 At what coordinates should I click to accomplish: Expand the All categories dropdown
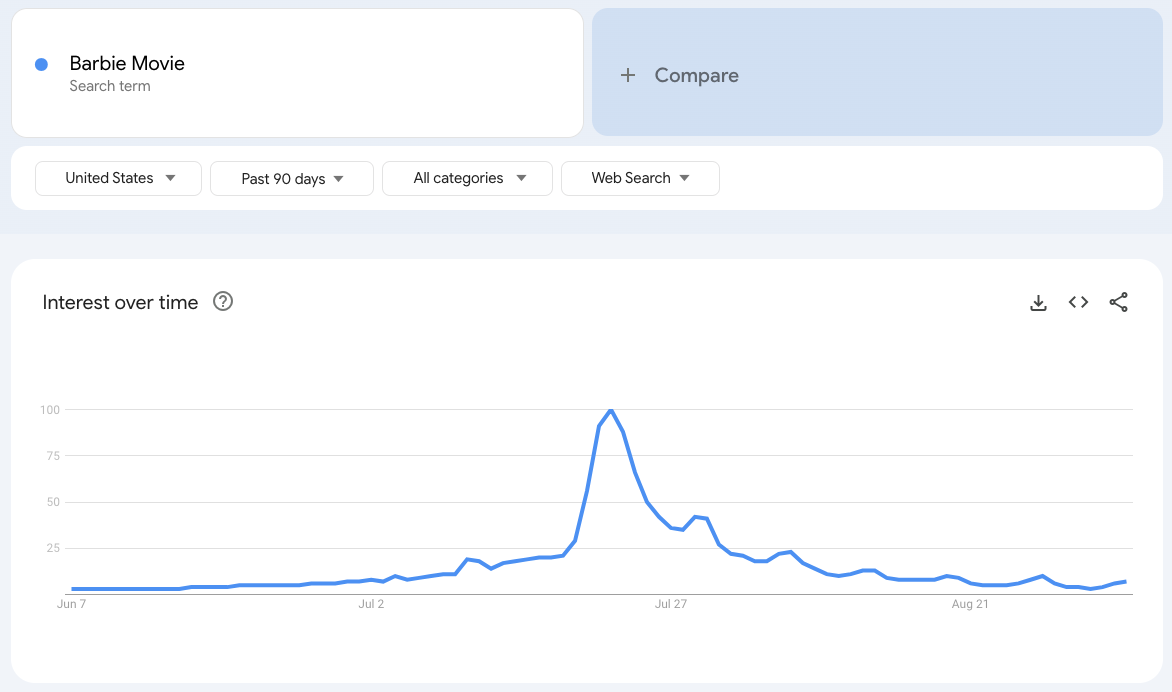[x=467, y=179]
